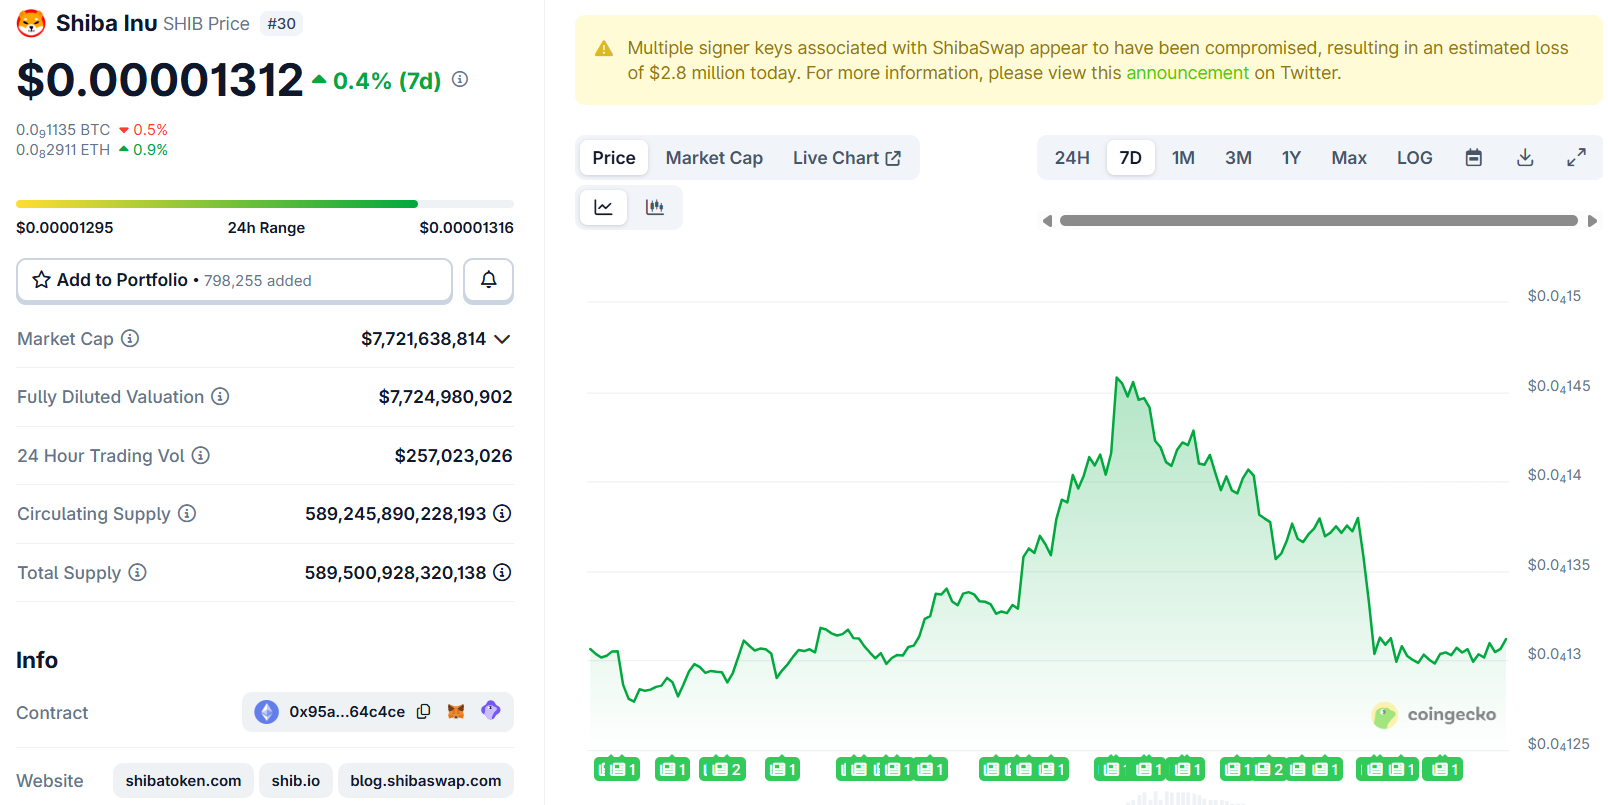Click the warning triangle icon in alert

604,48
